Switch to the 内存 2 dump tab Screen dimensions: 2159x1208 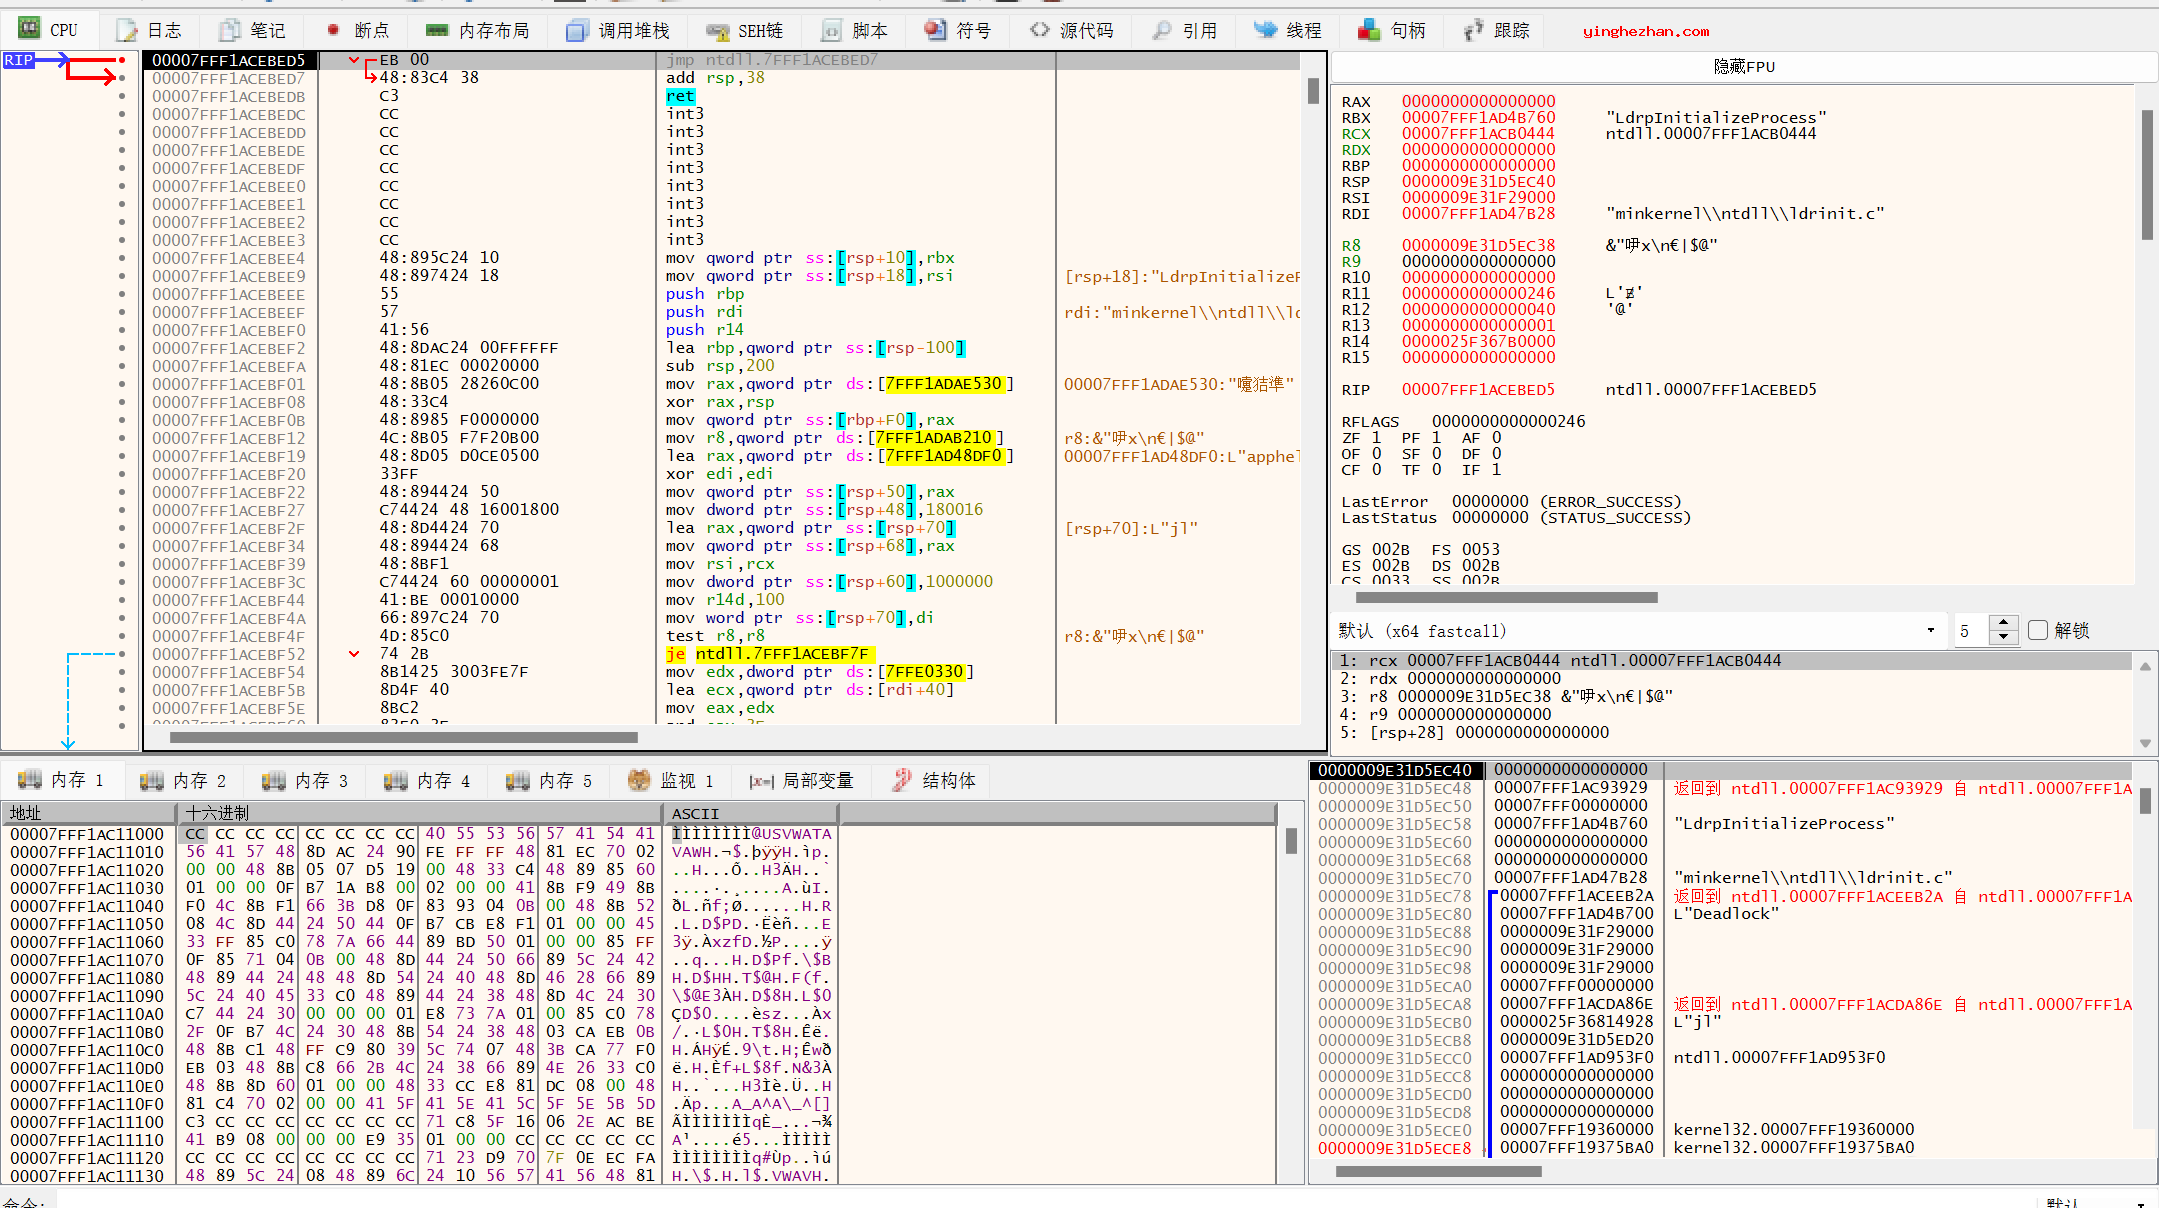coord(183,780)
